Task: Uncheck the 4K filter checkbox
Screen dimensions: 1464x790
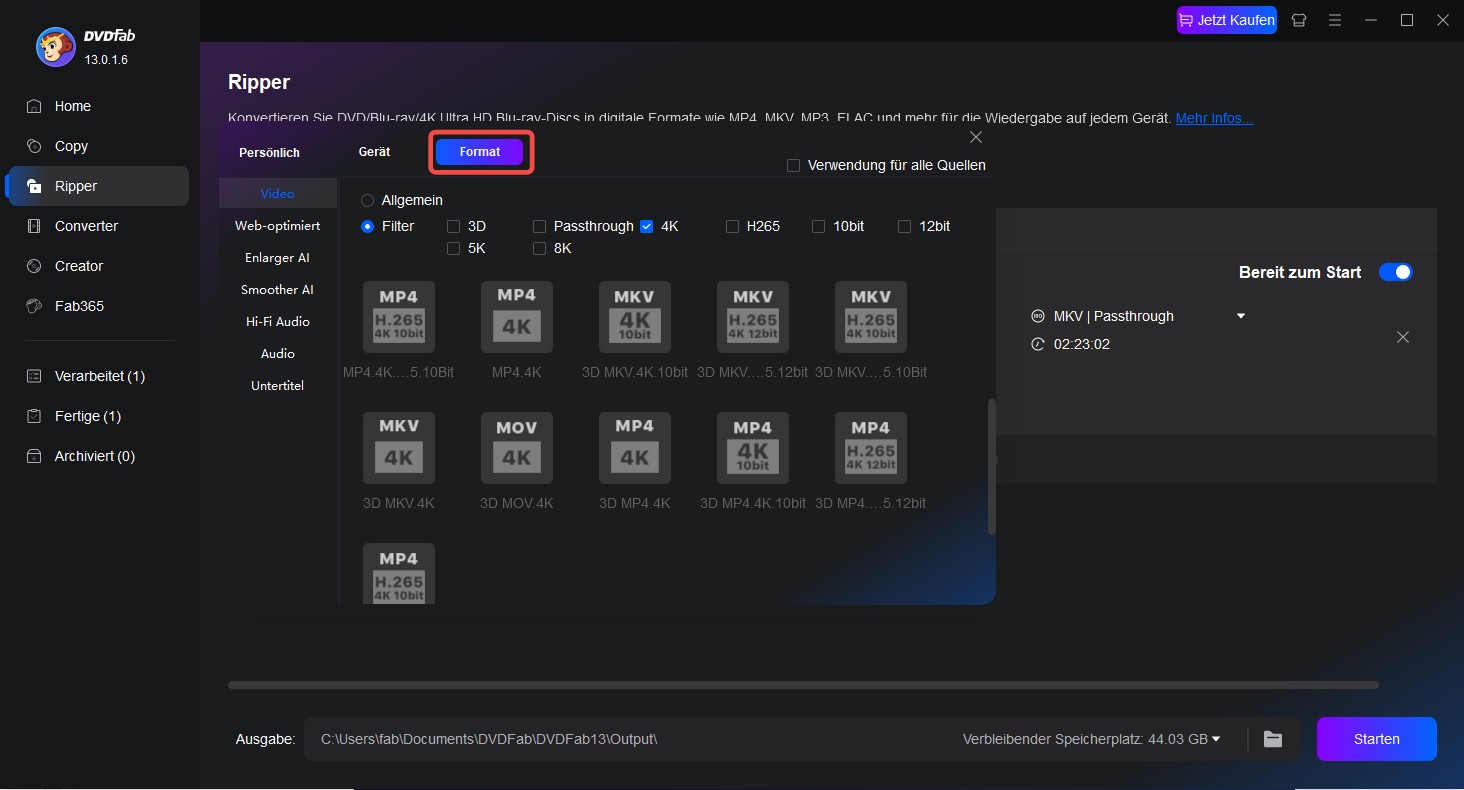Action: point(647,226)
